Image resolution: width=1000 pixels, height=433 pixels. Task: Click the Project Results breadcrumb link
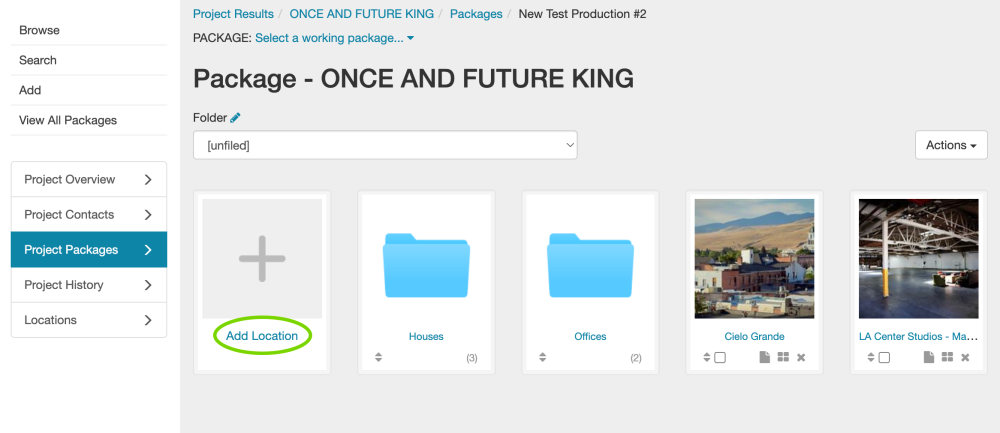click(x=233, y=14)
